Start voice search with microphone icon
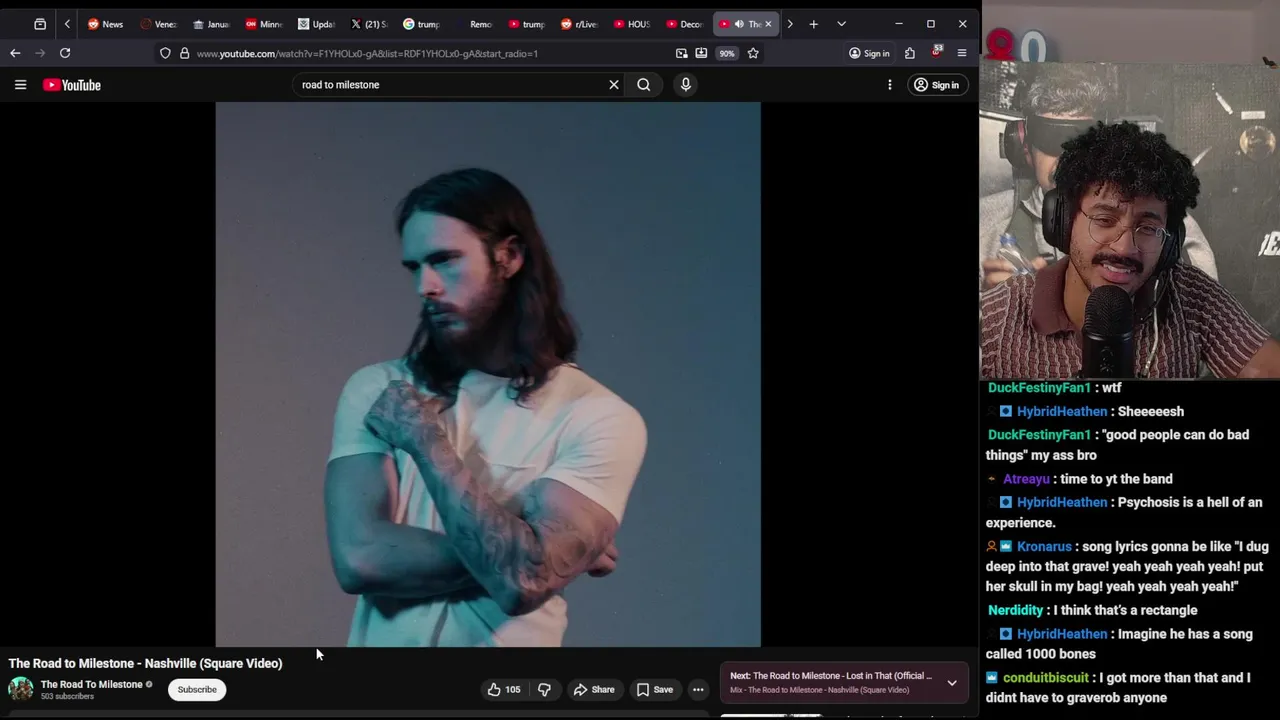The height and width of the screenshot is (720, 1280). tap(686, 85)
